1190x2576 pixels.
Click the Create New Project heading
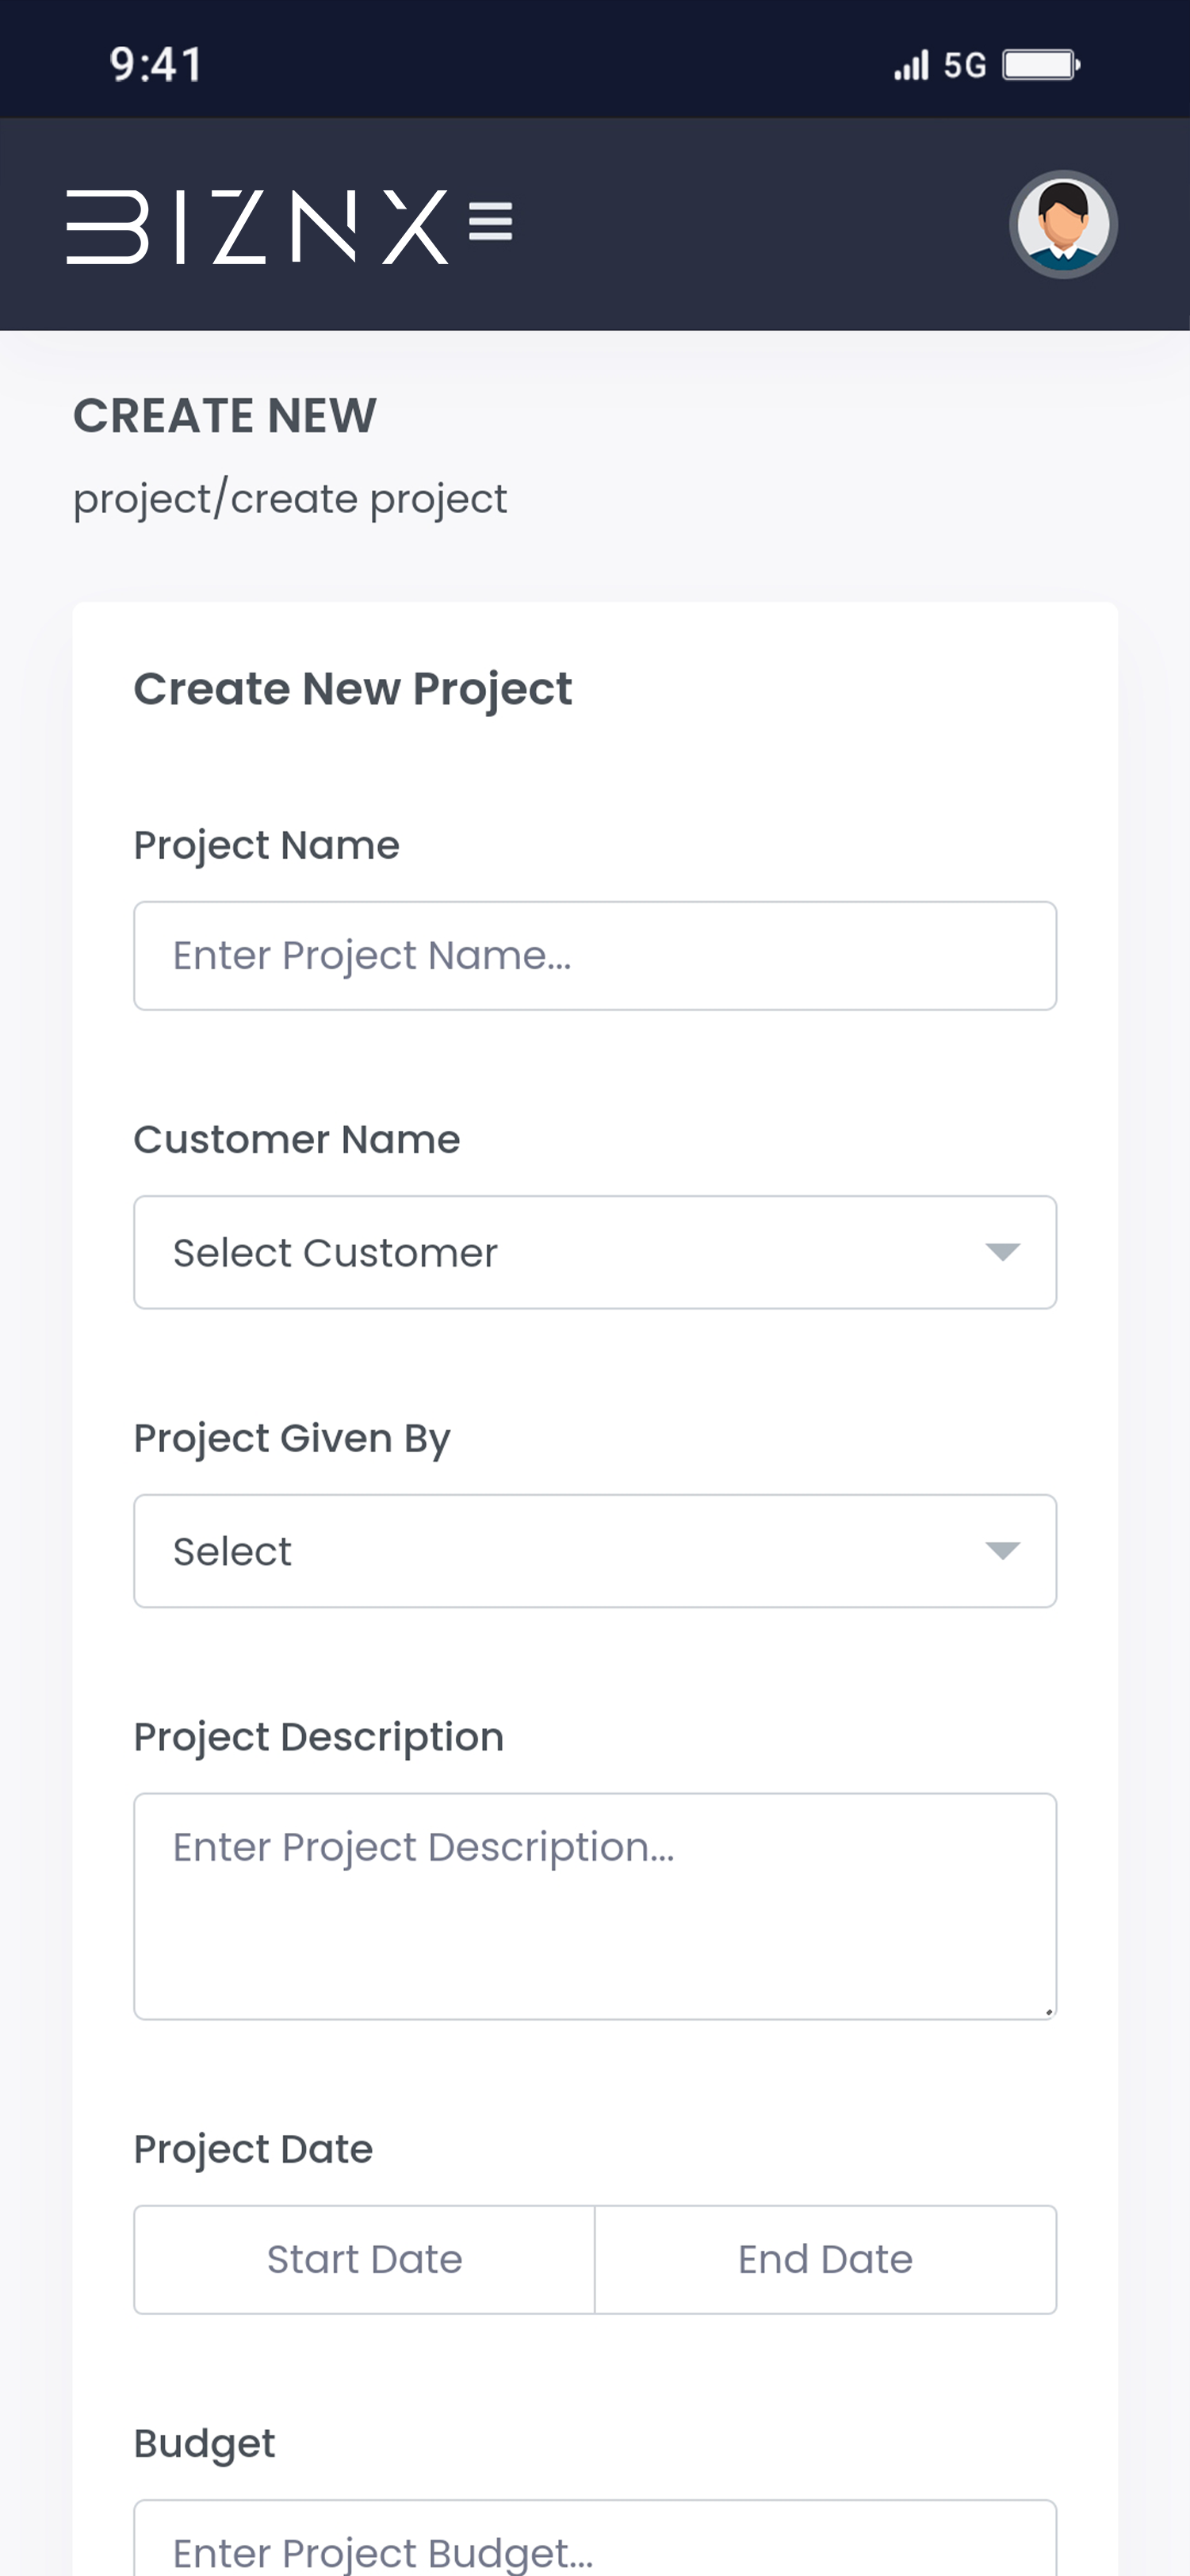(353, 689)
